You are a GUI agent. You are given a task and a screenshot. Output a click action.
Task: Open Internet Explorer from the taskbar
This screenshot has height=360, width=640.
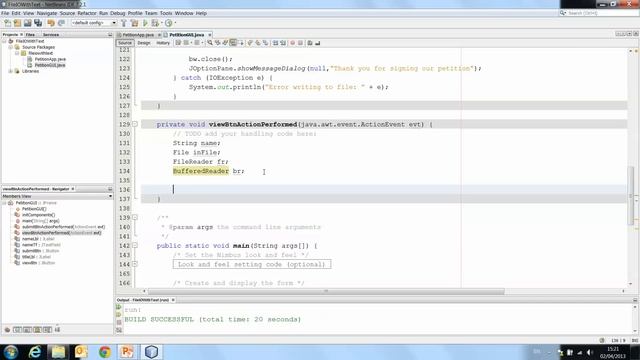pos(35,352)
